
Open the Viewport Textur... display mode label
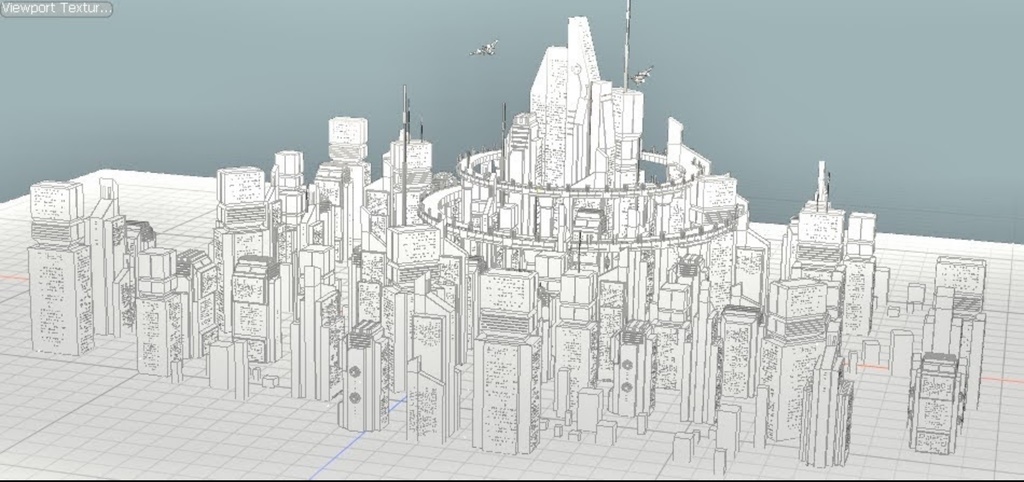tap(56, 9)
